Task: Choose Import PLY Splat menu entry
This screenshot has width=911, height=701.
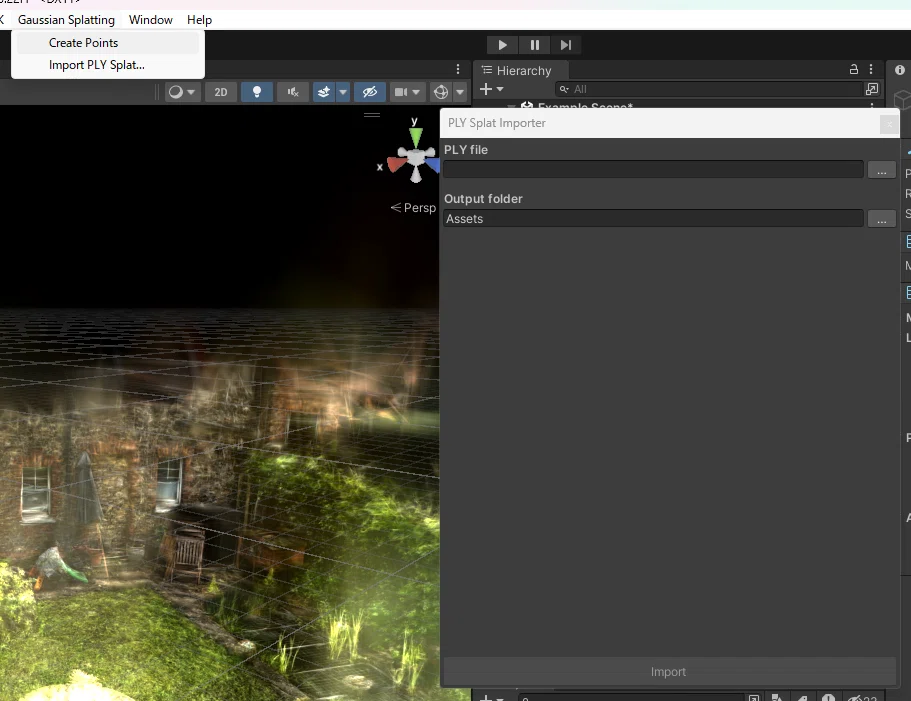Action: click(107, 65)
